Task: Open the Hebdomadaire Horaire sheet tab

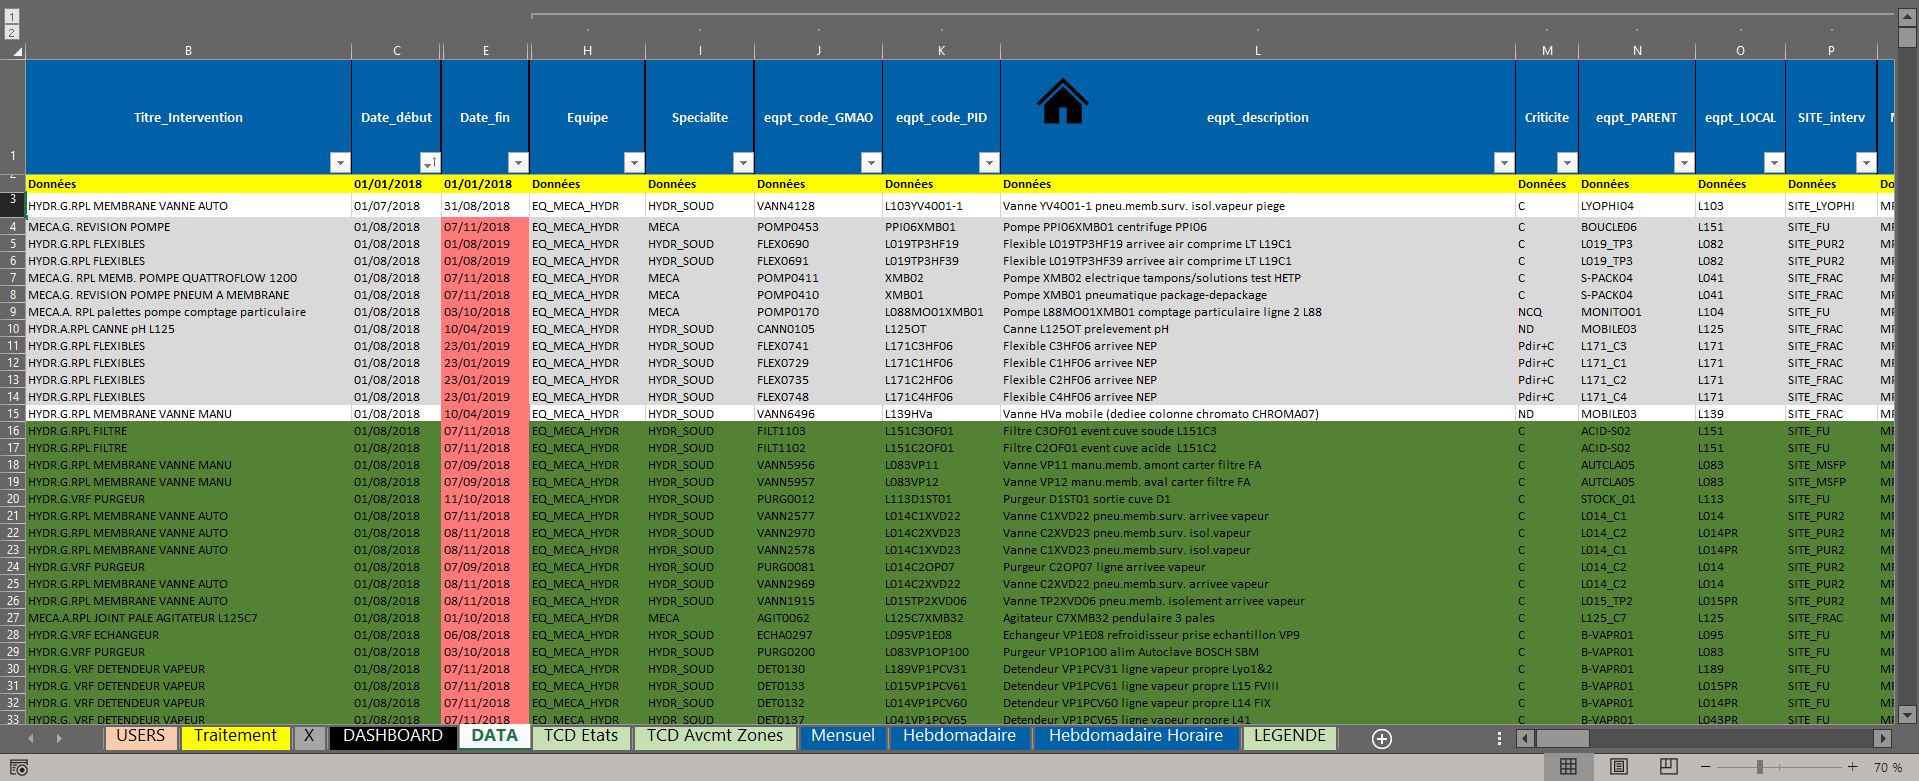Action: pos(1136,736)
